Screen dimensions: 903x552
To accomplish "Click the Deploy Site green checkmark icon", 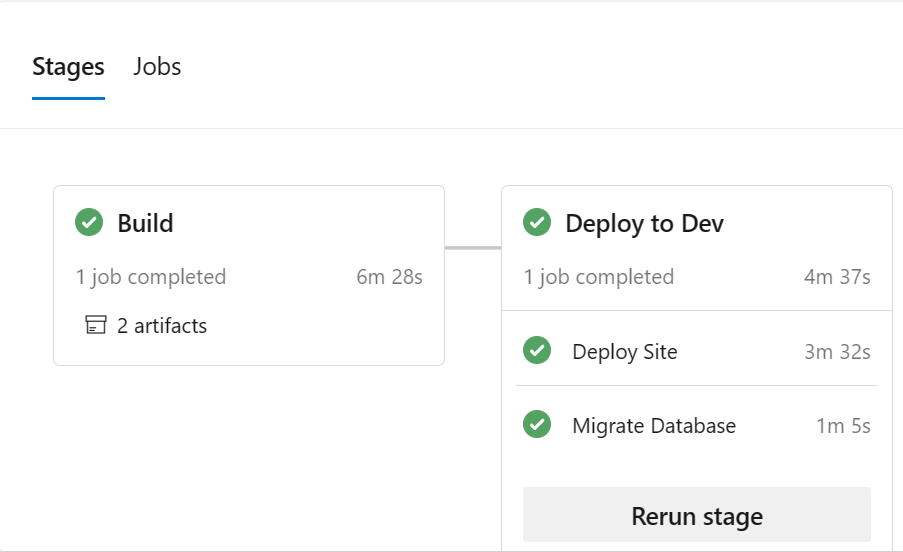I will point(537,351).
